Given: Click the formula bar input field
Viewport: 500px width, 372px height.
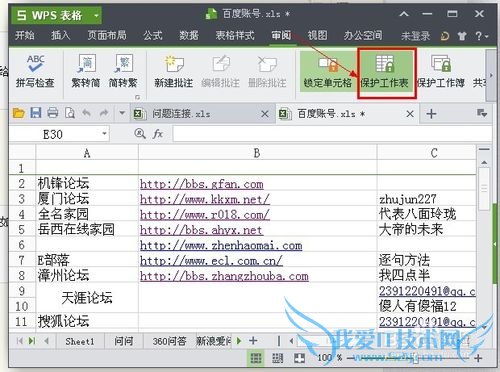Looking at the screenshot, I should pos(332,134).
